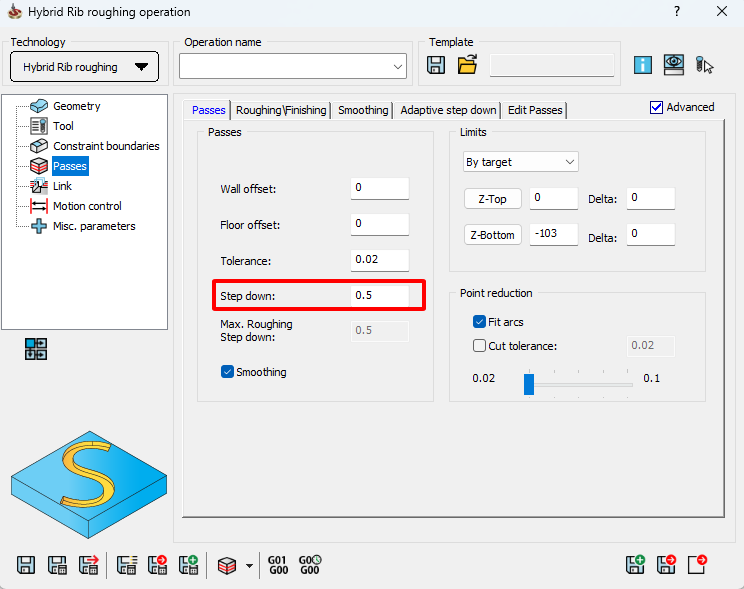The width and height of the screenshot is (744, 589).
Task: Uncheck the Advanced checkbox
Action: (657, 107)
